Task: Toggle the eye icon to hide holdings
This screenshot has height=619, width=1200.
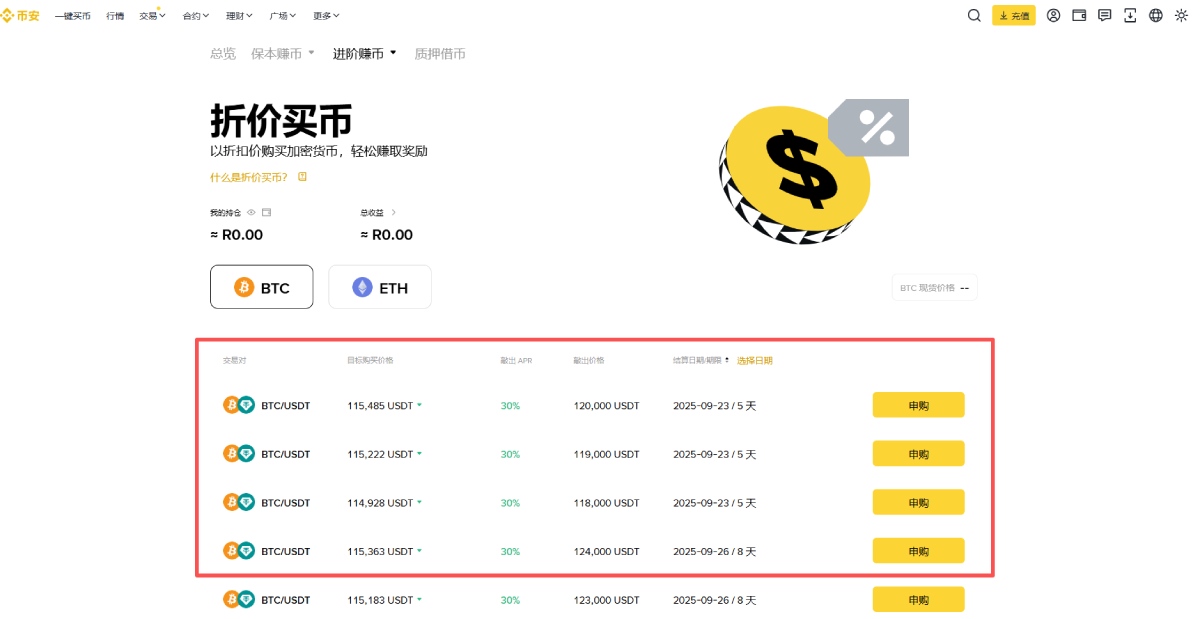Action: pos(250,212)
